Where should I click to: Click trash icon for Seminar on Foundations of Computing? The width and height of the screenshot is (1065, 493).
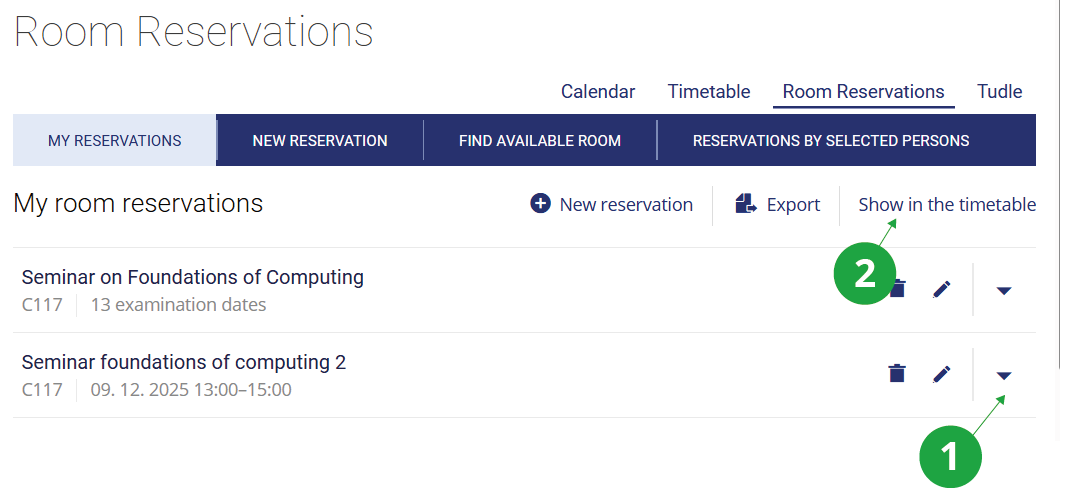click(x=899, y=289)
